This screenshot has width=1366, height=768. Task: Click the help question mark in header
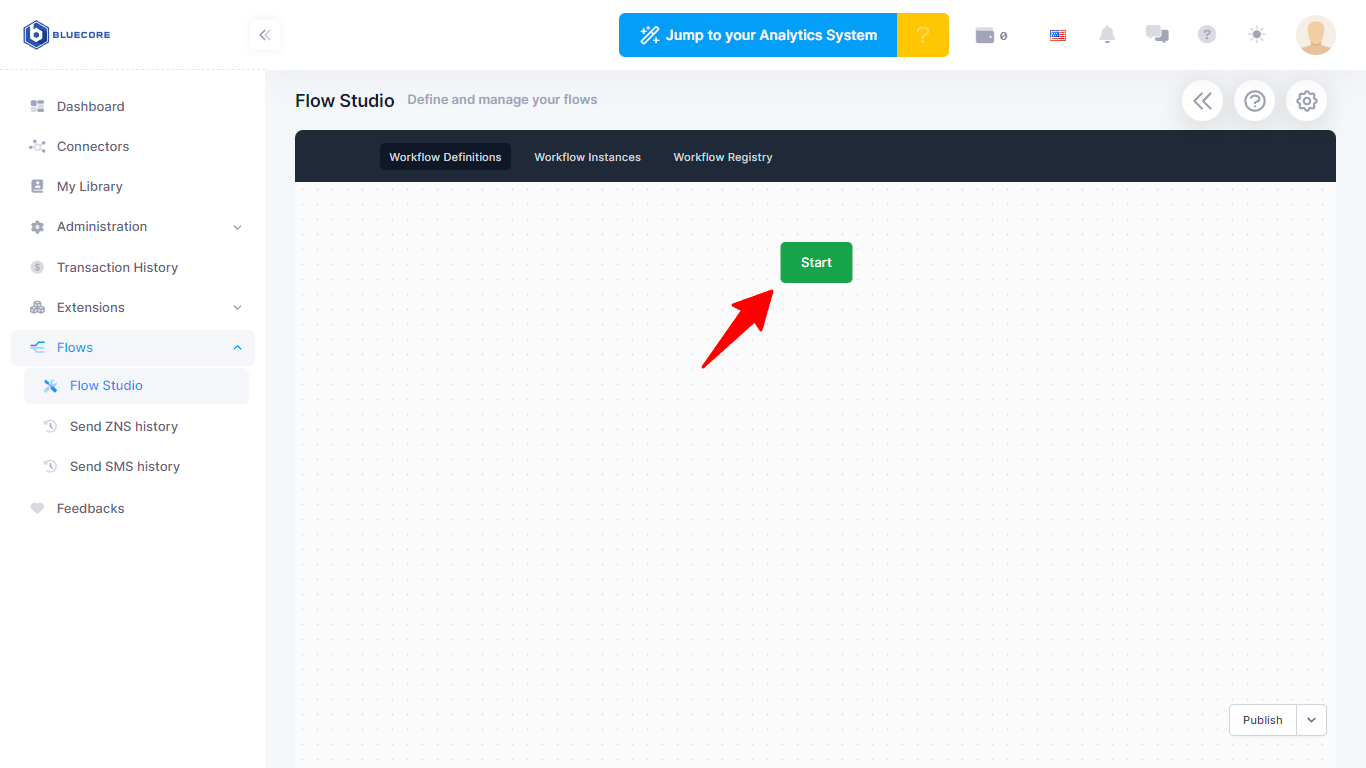[x=1207, y=34]
